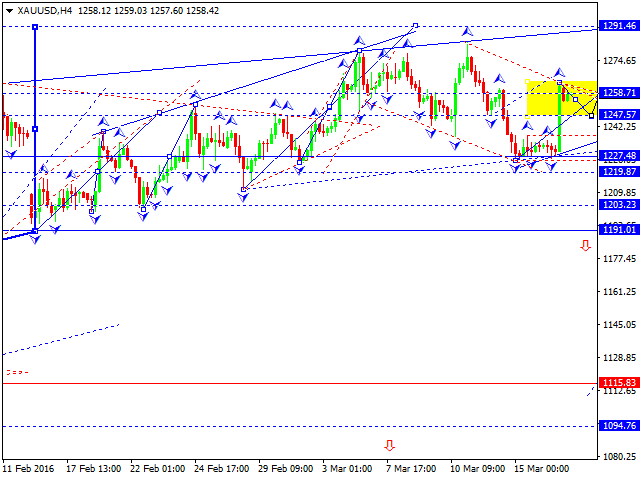Screen dimensions: 640x480
Task: Click the top square handle of vertical blue line
Action: click(x=35, y=26)
